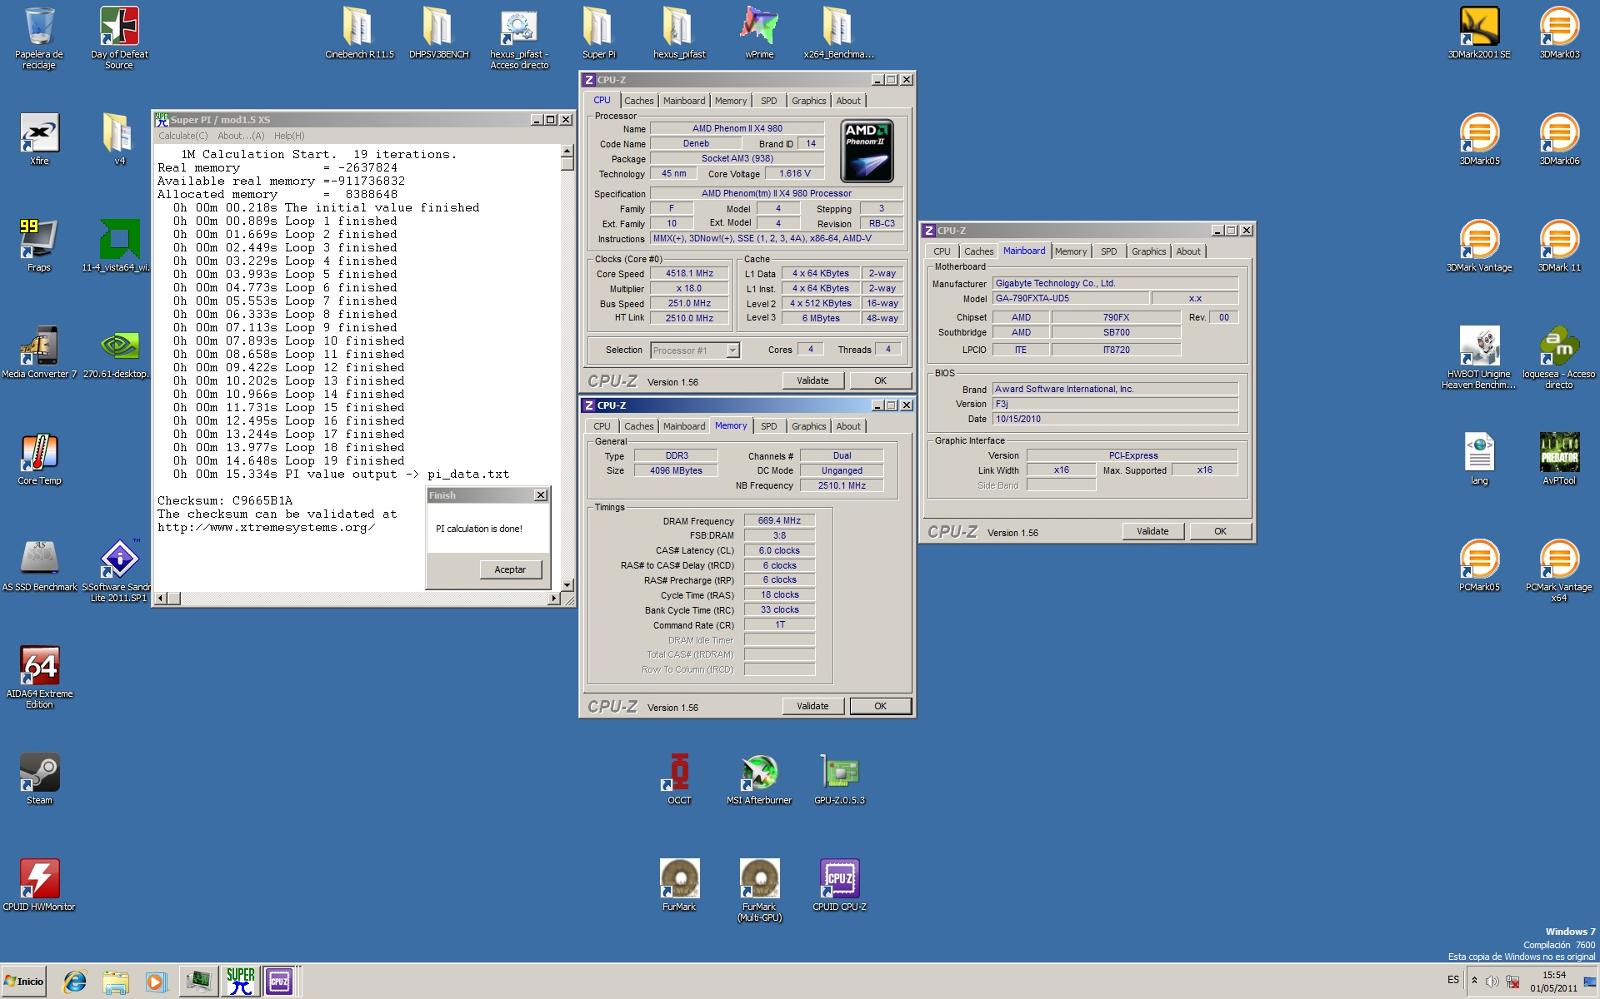Open the Fraps desktop icon

coord(39,246)
